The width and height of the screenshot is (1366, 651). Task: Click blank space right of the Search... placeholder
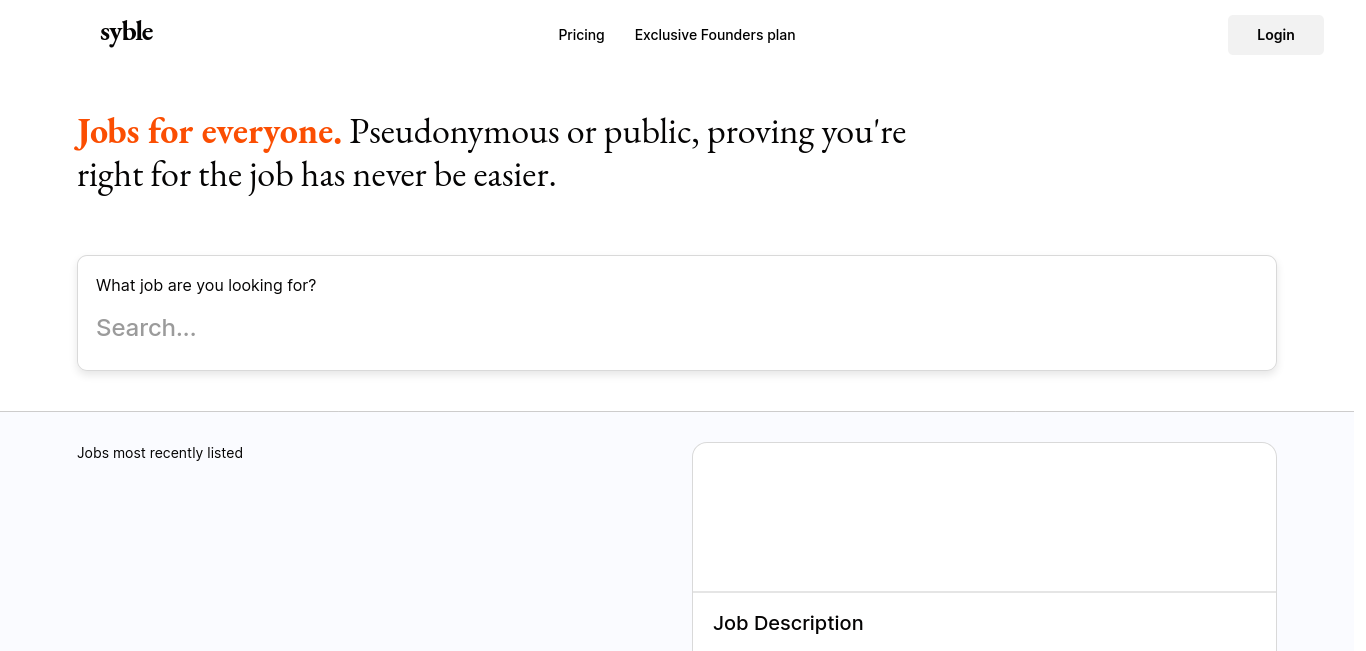pos(800,328)
